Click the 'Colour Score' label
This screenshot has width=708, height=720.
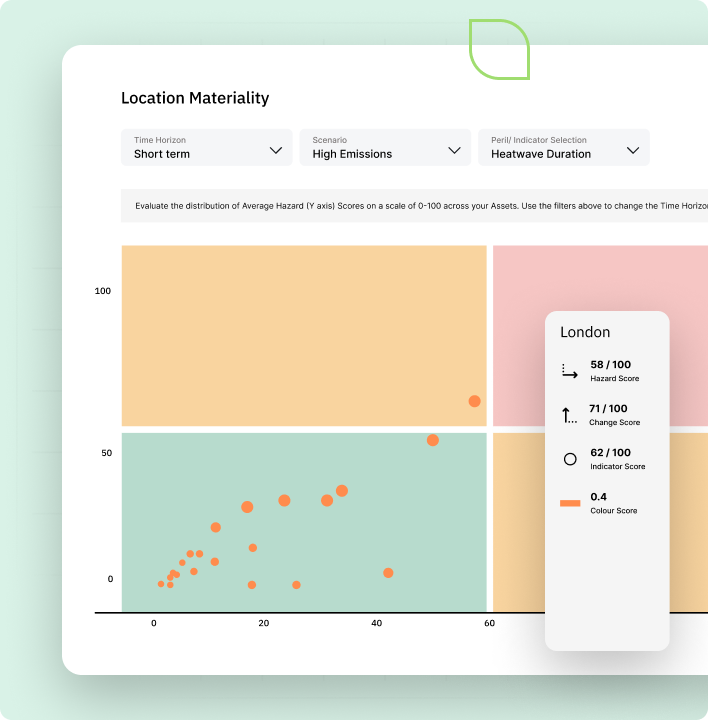pos(613,511)
